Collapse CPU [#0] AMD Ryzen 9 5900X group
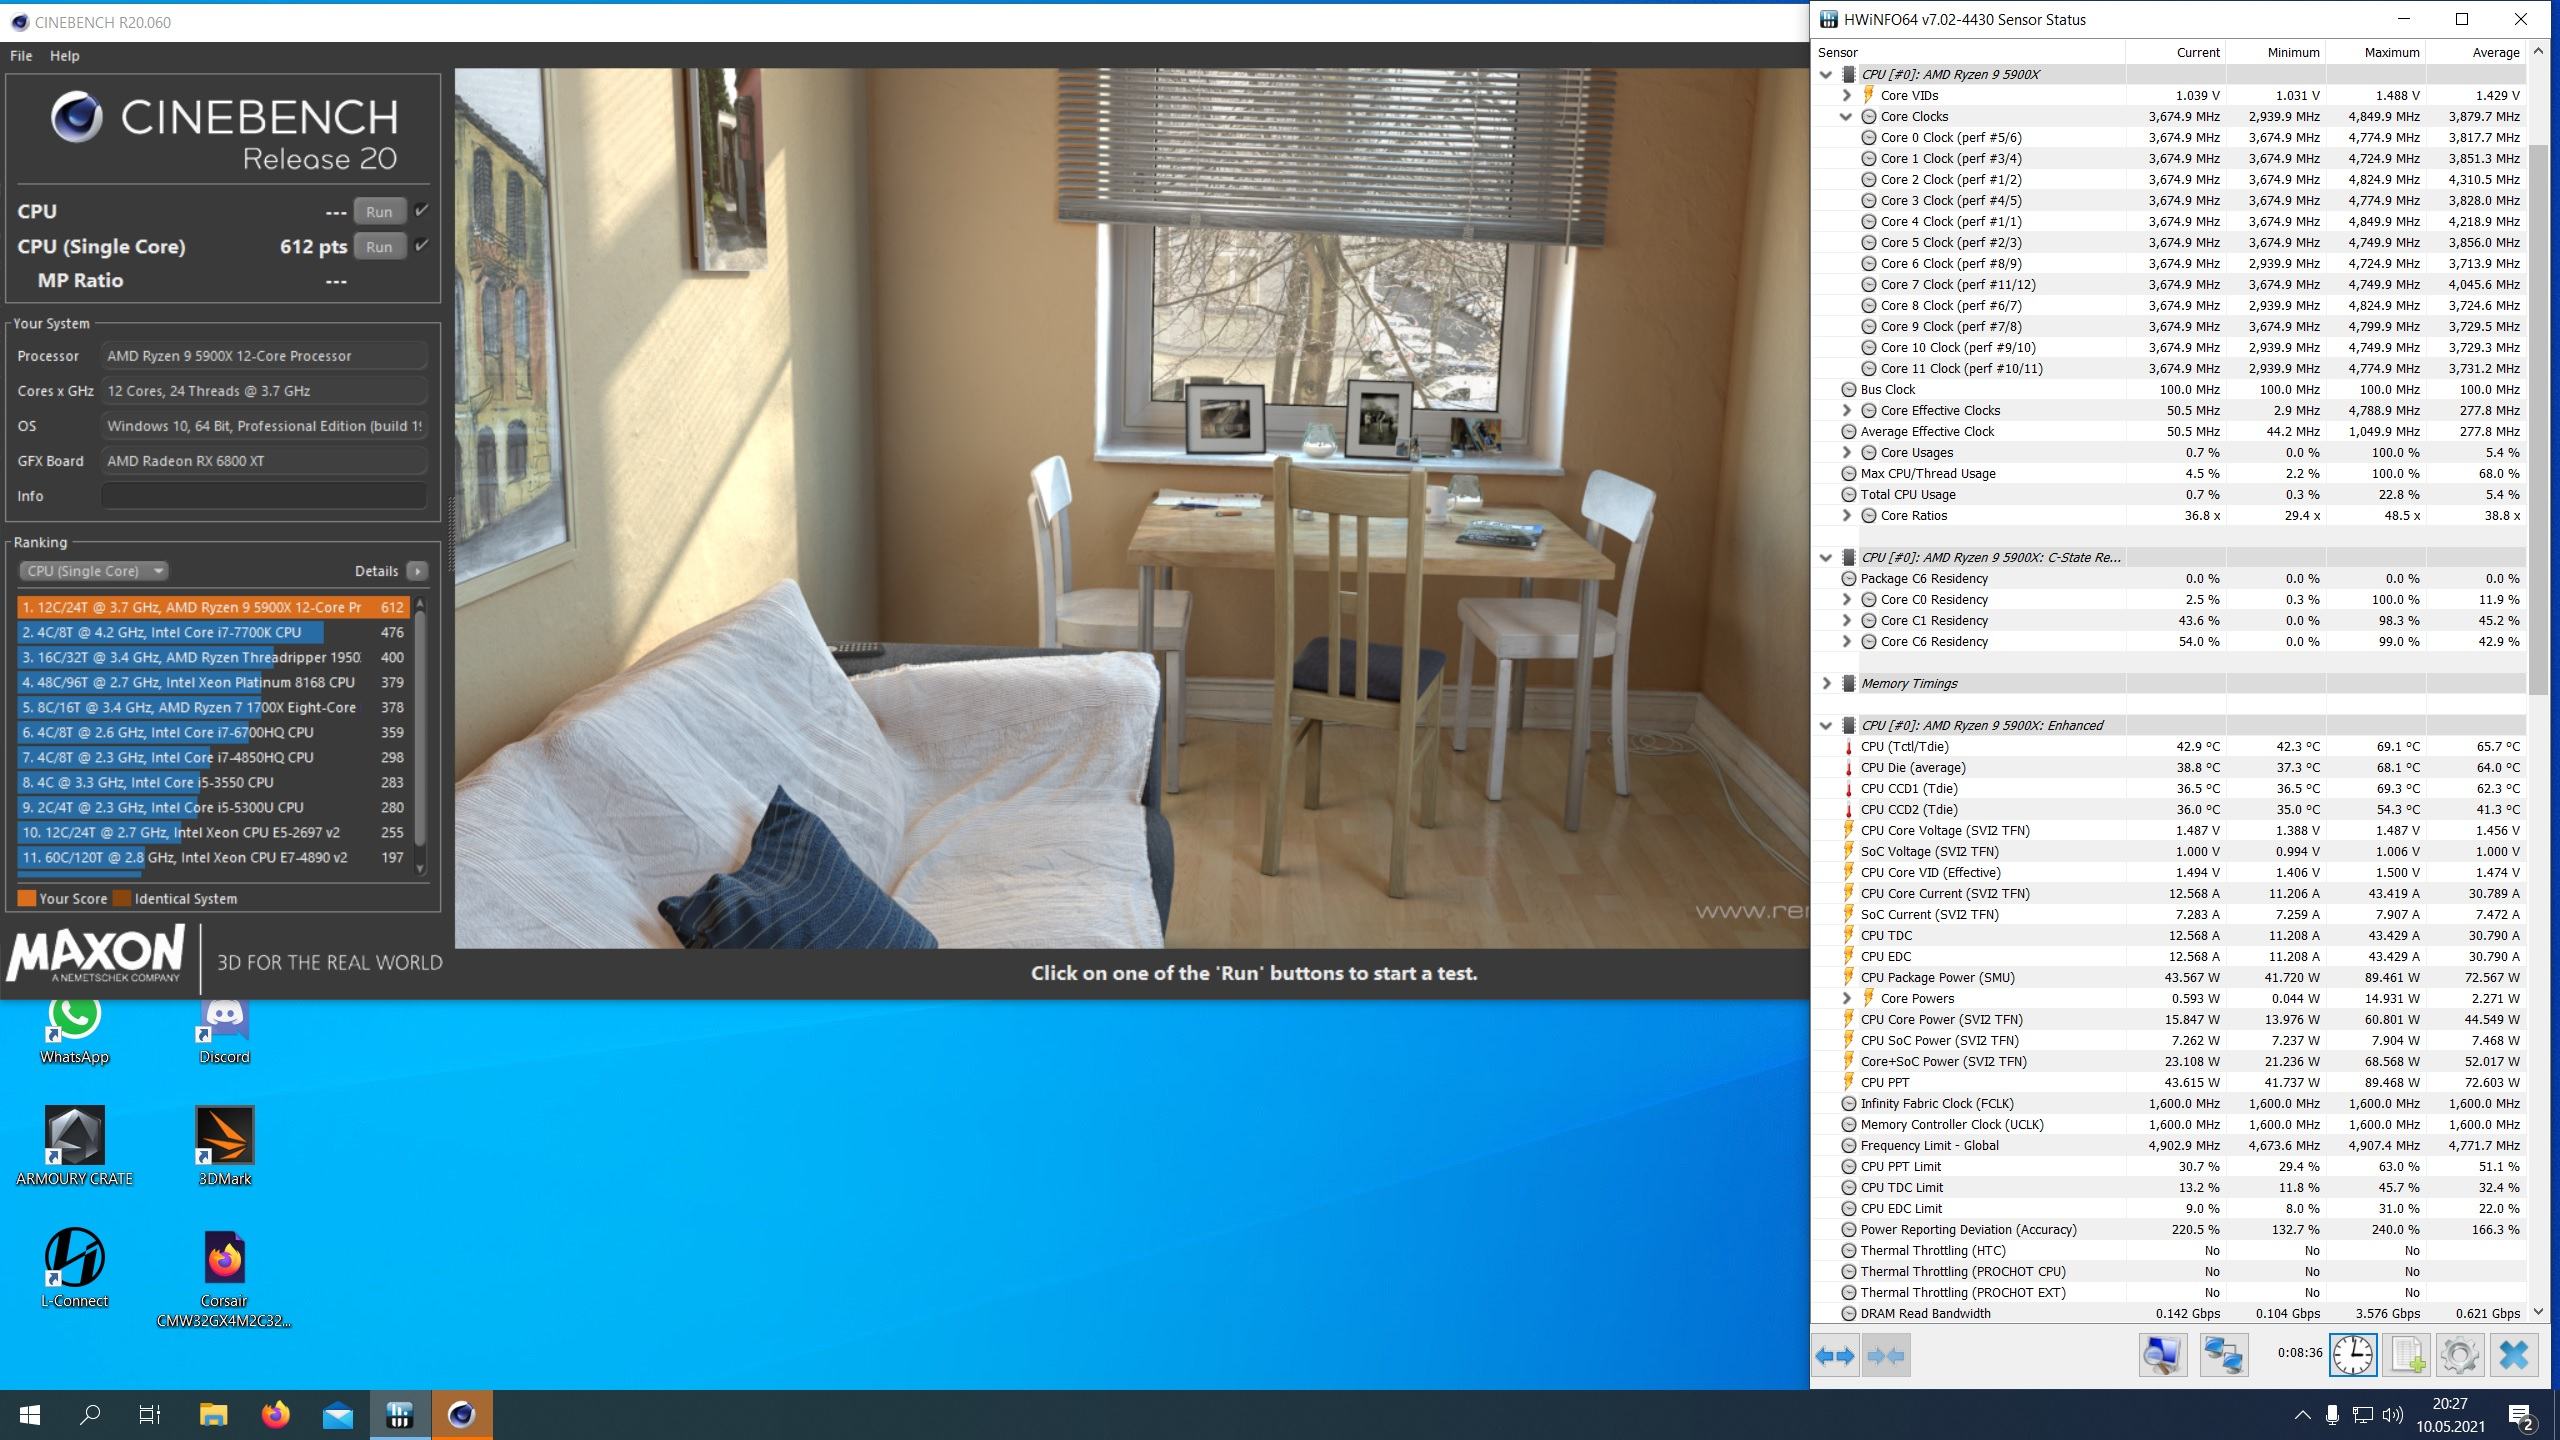 [1826, 74]
